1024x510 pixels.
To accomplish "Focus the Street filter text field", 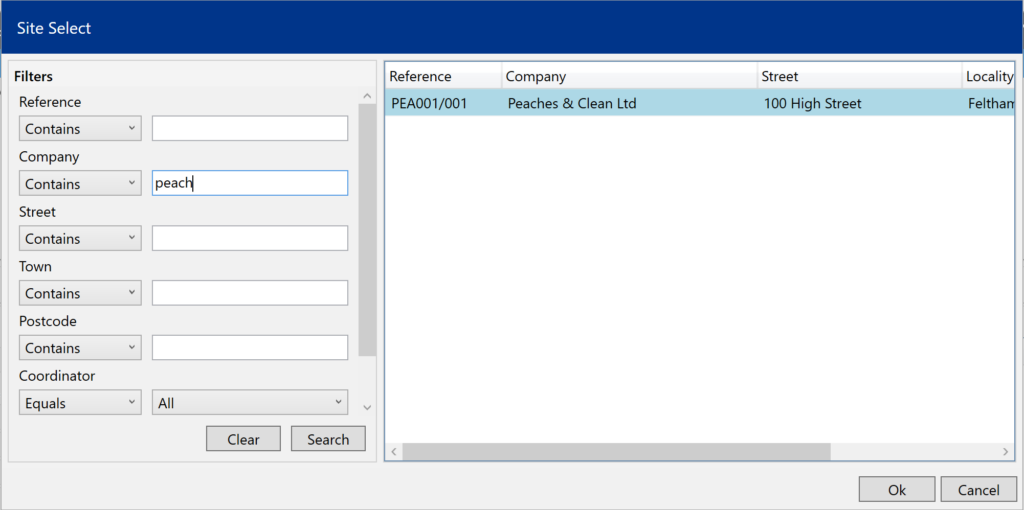I will point(250,239).
